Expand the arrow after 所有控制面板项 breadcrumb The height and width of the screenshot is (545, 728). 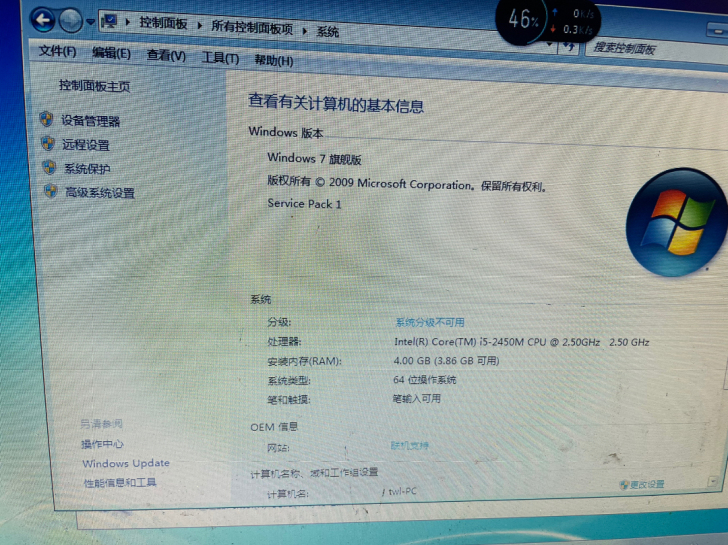point(305,31)
